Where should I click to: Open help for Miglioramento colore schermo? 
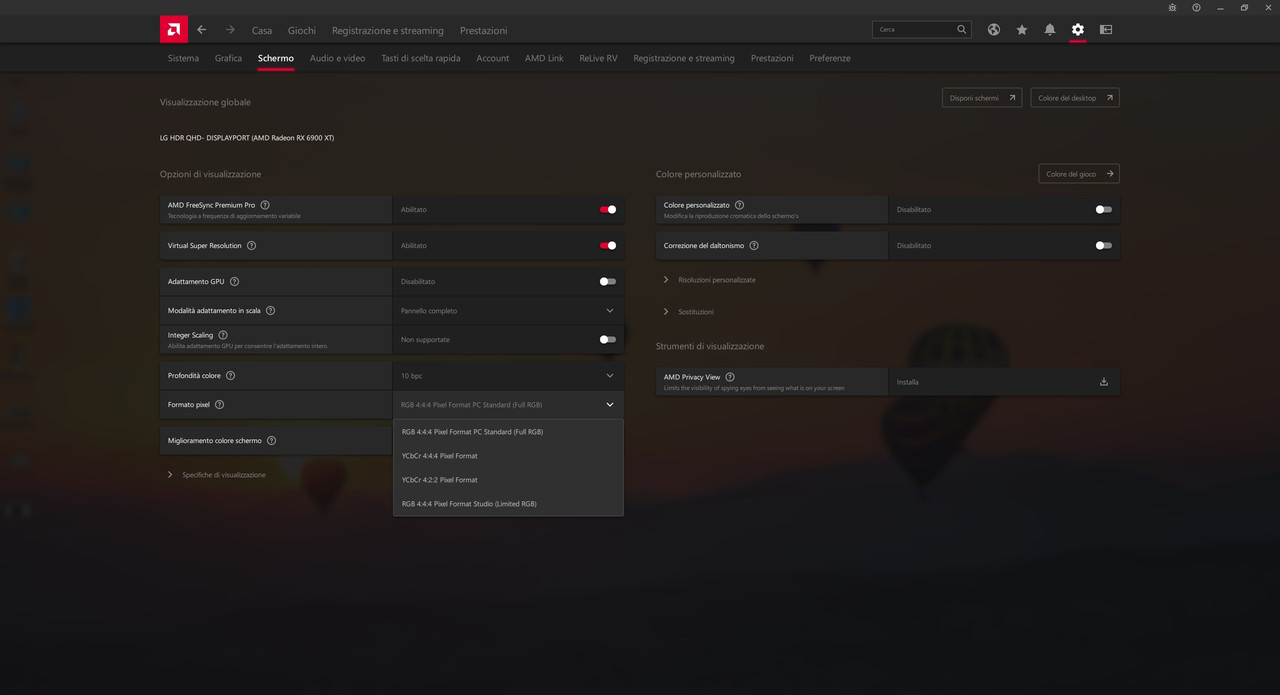[x=271, y=441]
